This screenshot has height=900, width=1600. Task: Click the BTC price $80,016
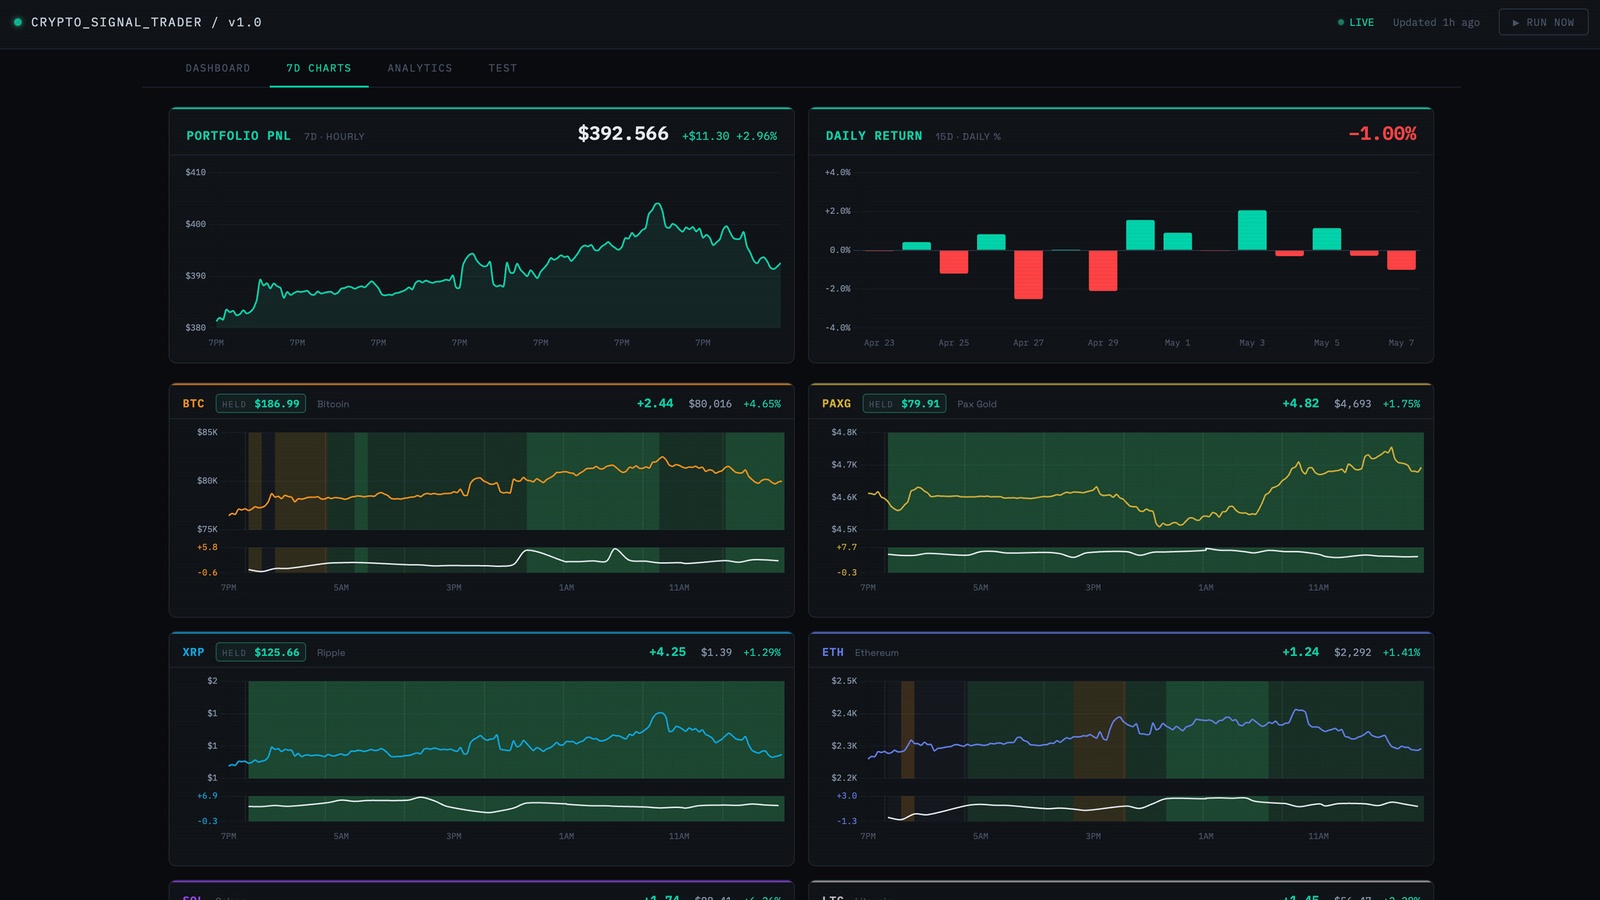[710, 404]
